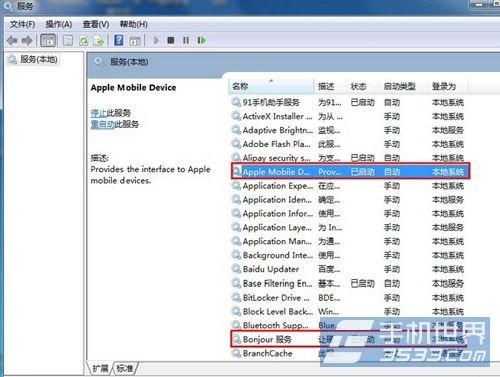This screenshot has height=377, width=500.
Task: Click the gear icon of Application Identity
Action: [236, 199]
